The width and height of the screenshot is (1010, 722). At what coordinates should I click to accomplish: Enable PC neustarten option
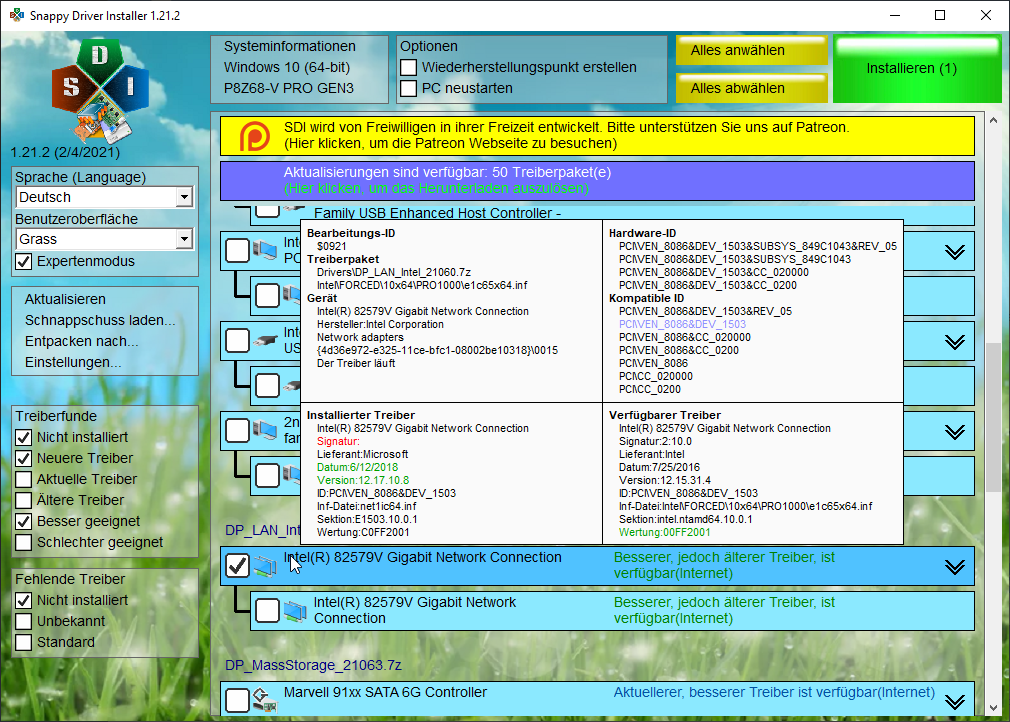pos(408,88)
